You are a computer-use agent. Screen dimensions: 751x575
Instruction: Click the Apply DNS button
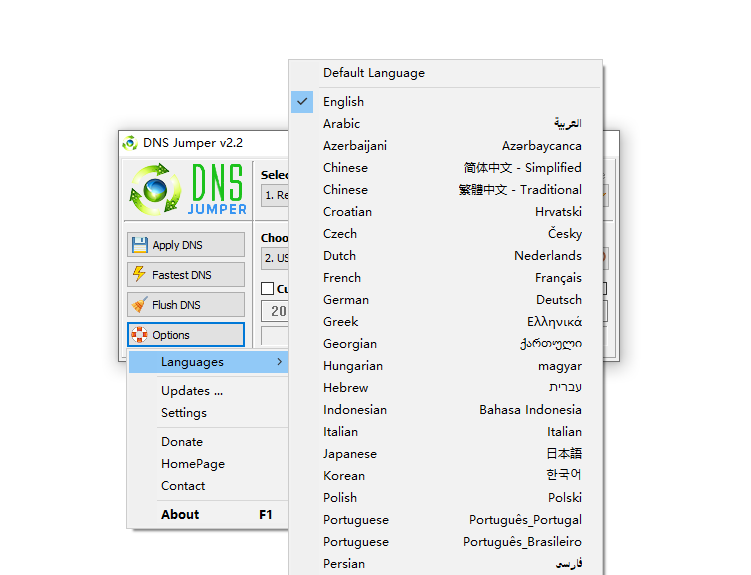tap(186, 245)
